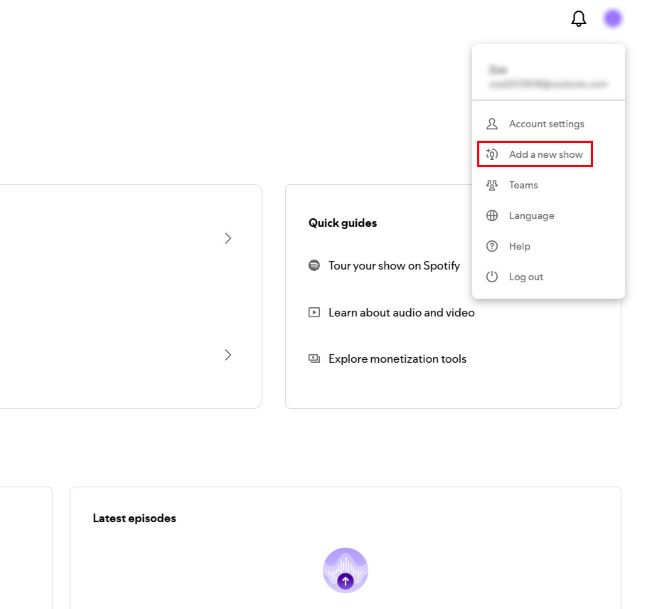Click the Spotify logo icon in Quick guides
The image size is (650, 609).
314,265
